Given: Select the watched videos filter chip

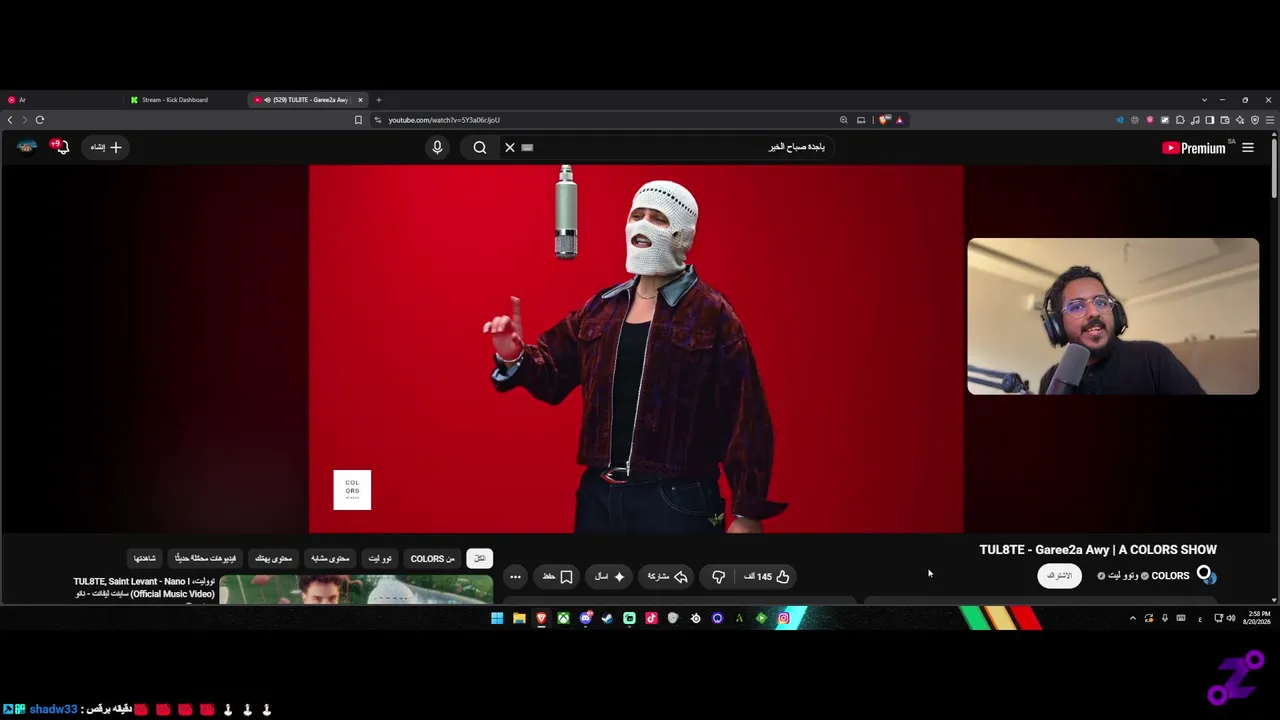Looking at the screenshot, I should 145,558.
